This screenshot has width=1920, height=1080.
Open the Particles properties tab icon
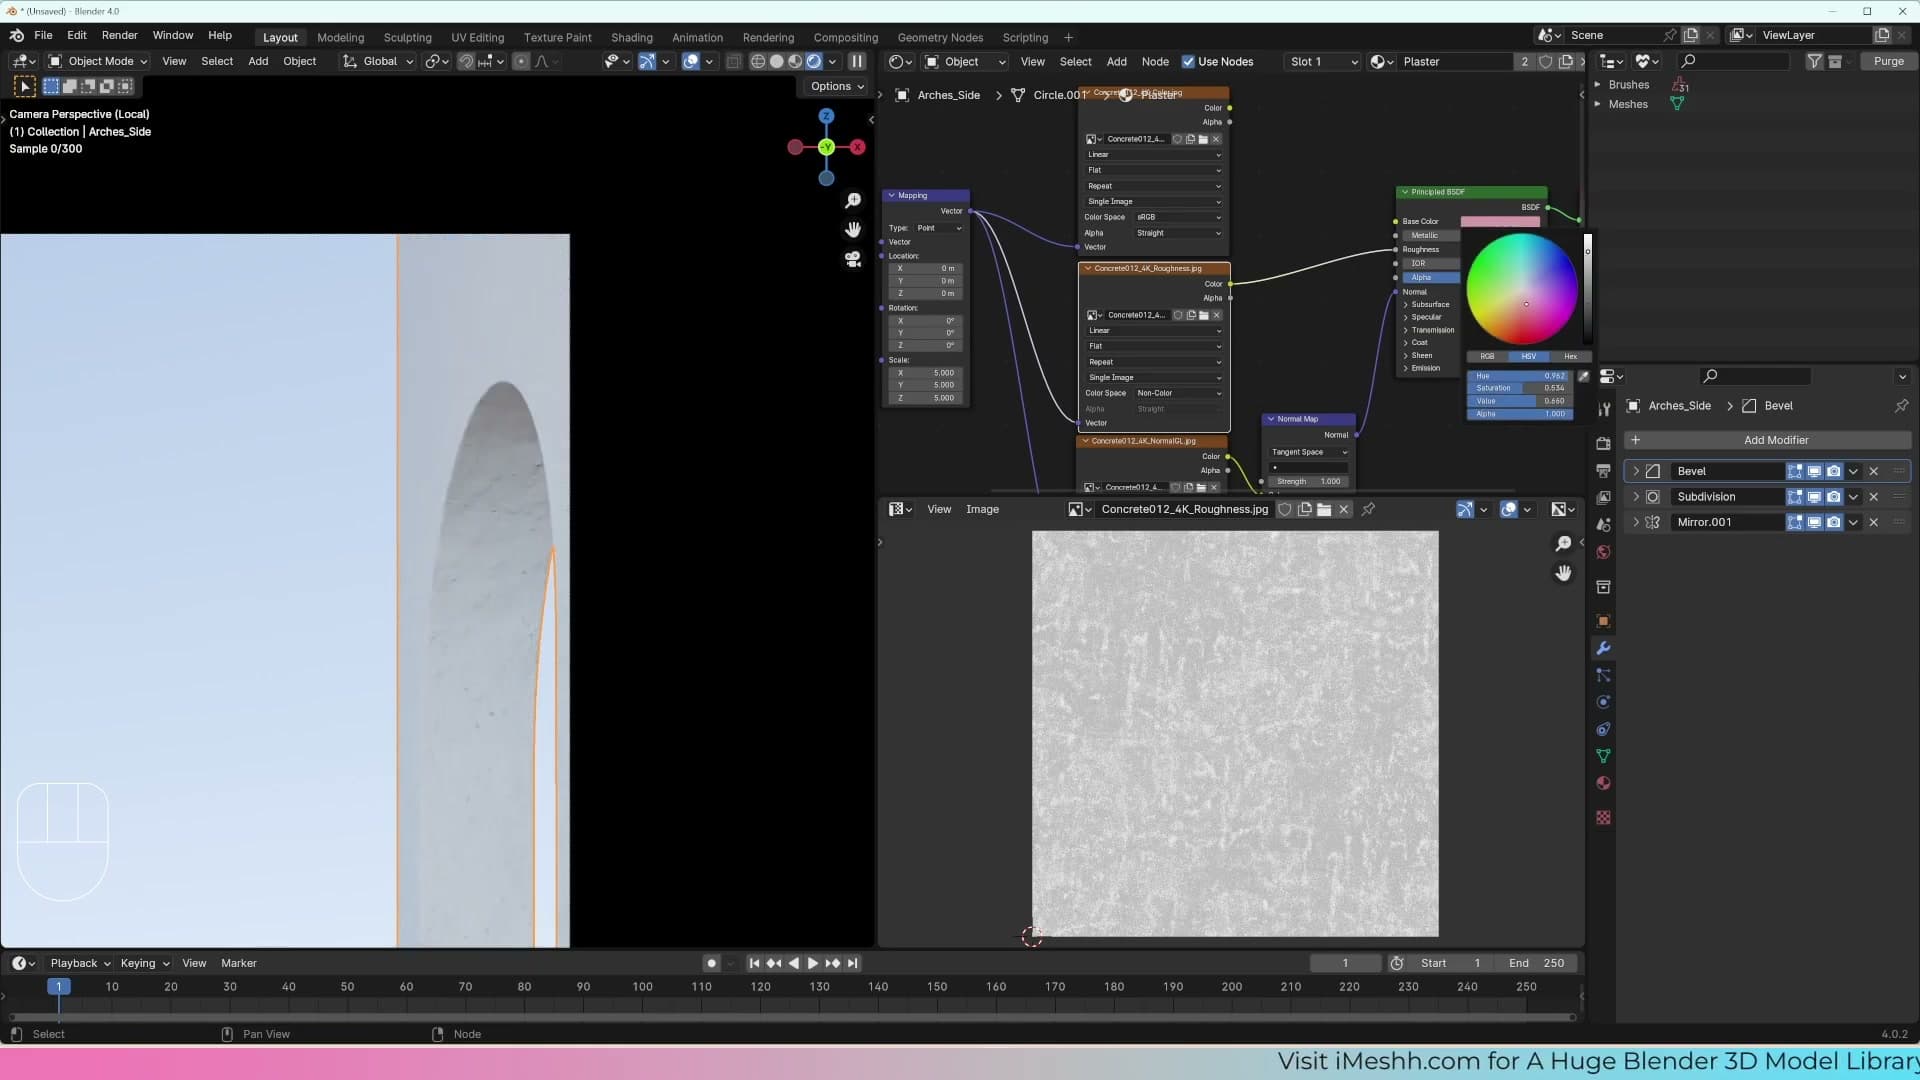click(1603, 675)
